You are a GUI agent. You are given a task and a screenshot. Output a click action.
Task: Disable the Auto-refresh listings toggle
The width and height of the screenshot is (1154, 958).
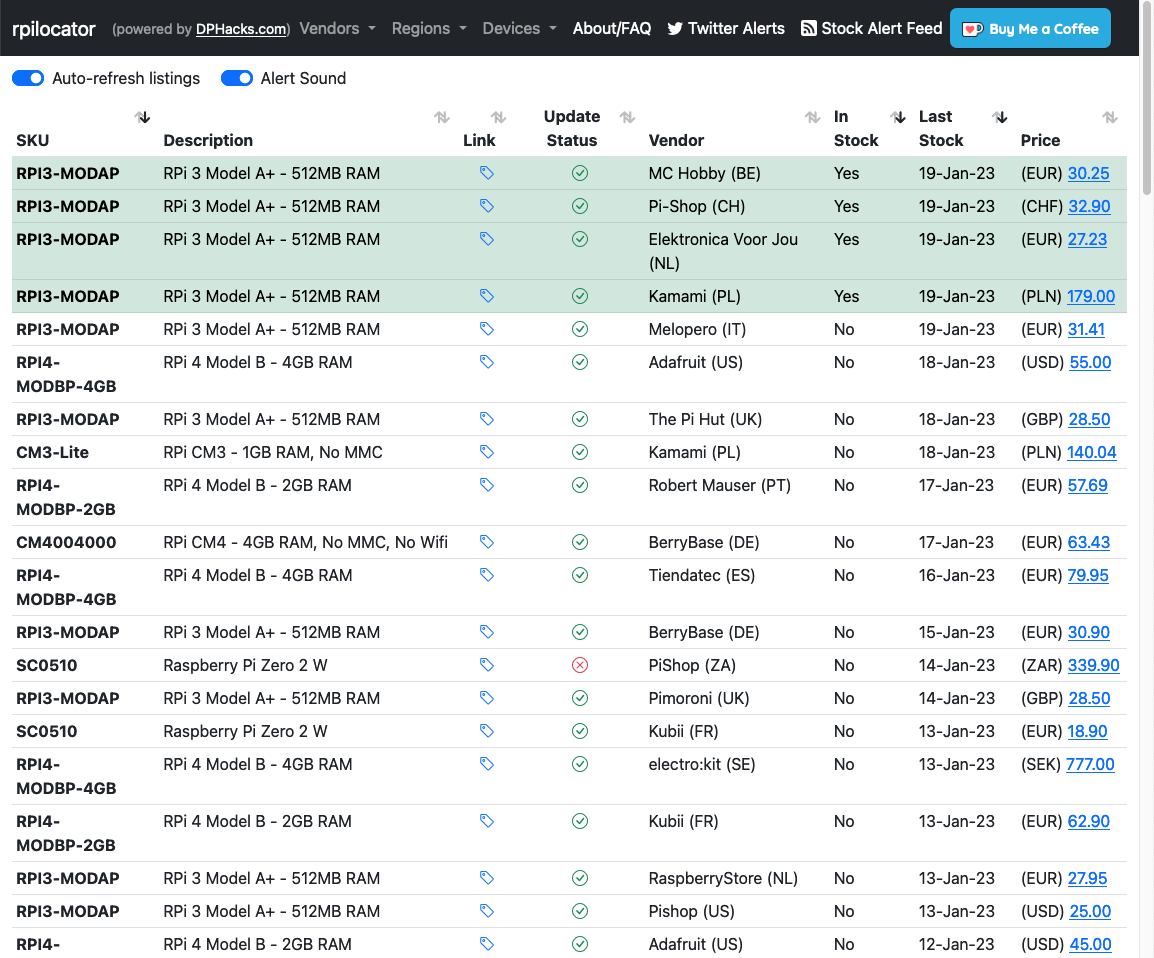tap(28, 78)
